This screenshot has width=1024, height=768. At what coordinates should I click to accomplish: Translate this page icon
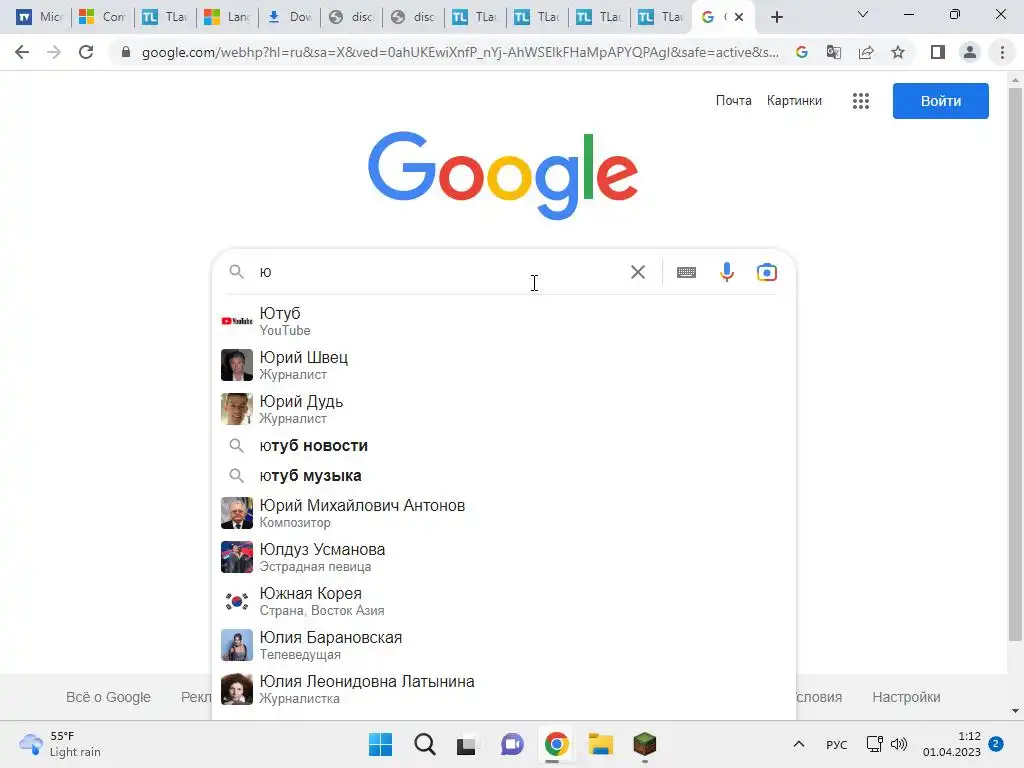(834, 52)
